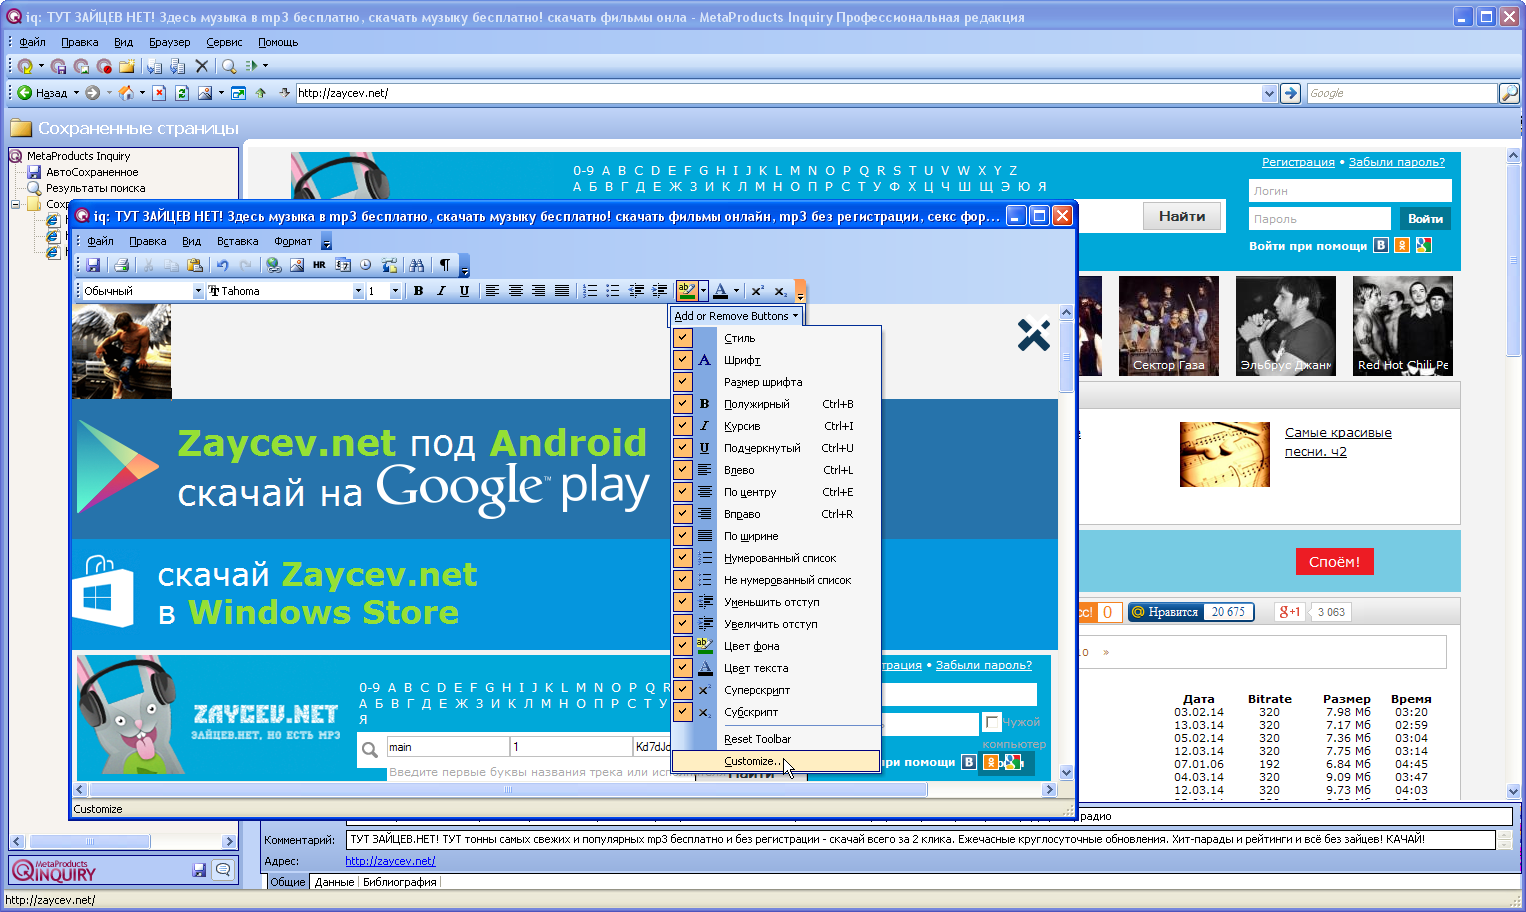Apply Italic formatting button in editor toolbar
1526x912 pixels.
pos(441,291)
